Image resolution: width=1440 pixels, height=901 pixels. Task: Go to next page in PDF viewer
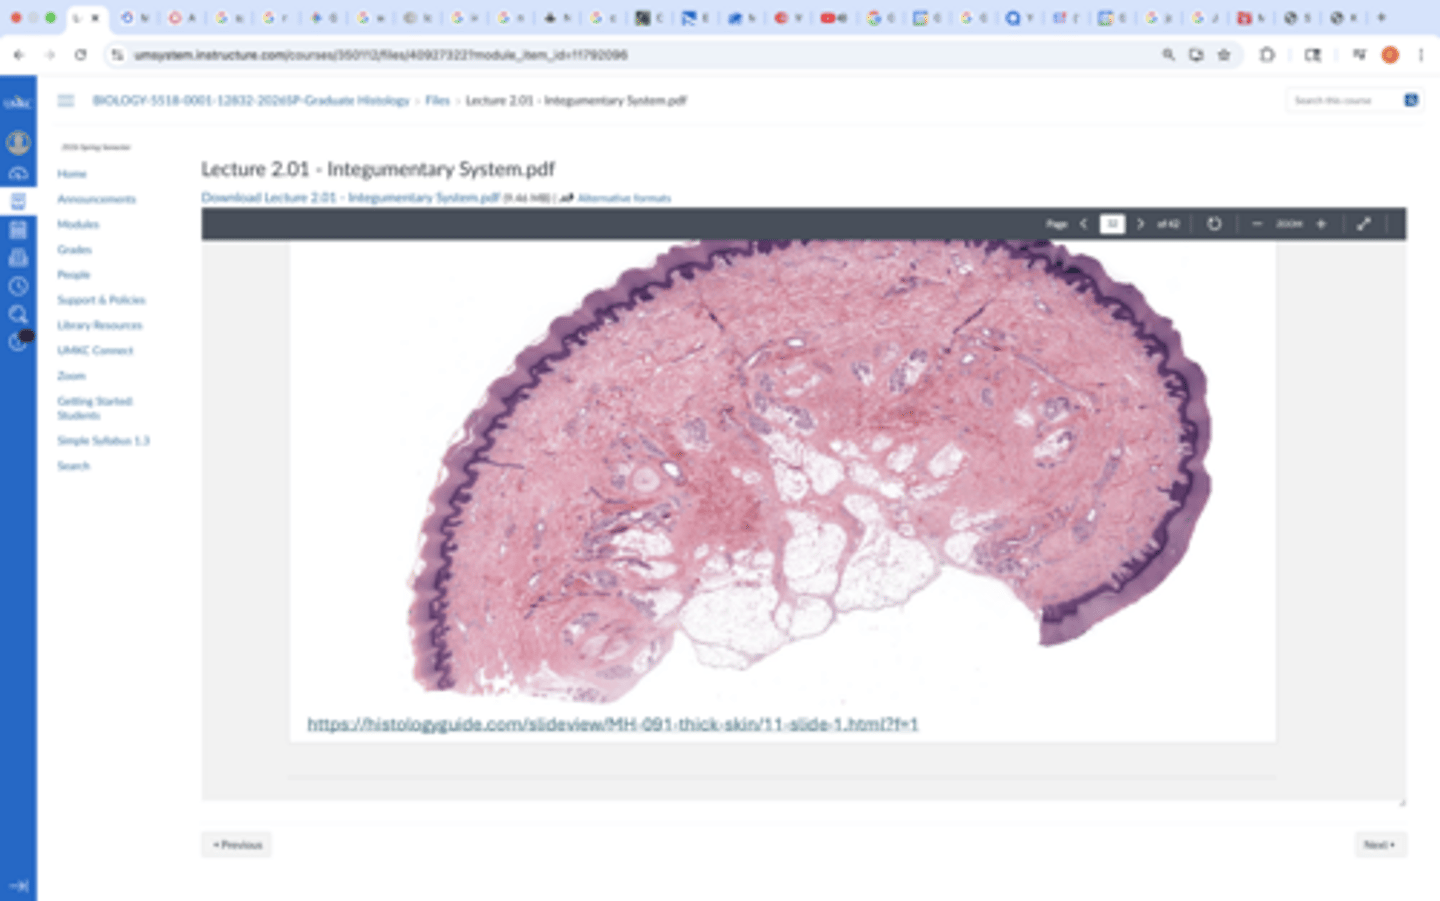click(x=1140, y=224)
